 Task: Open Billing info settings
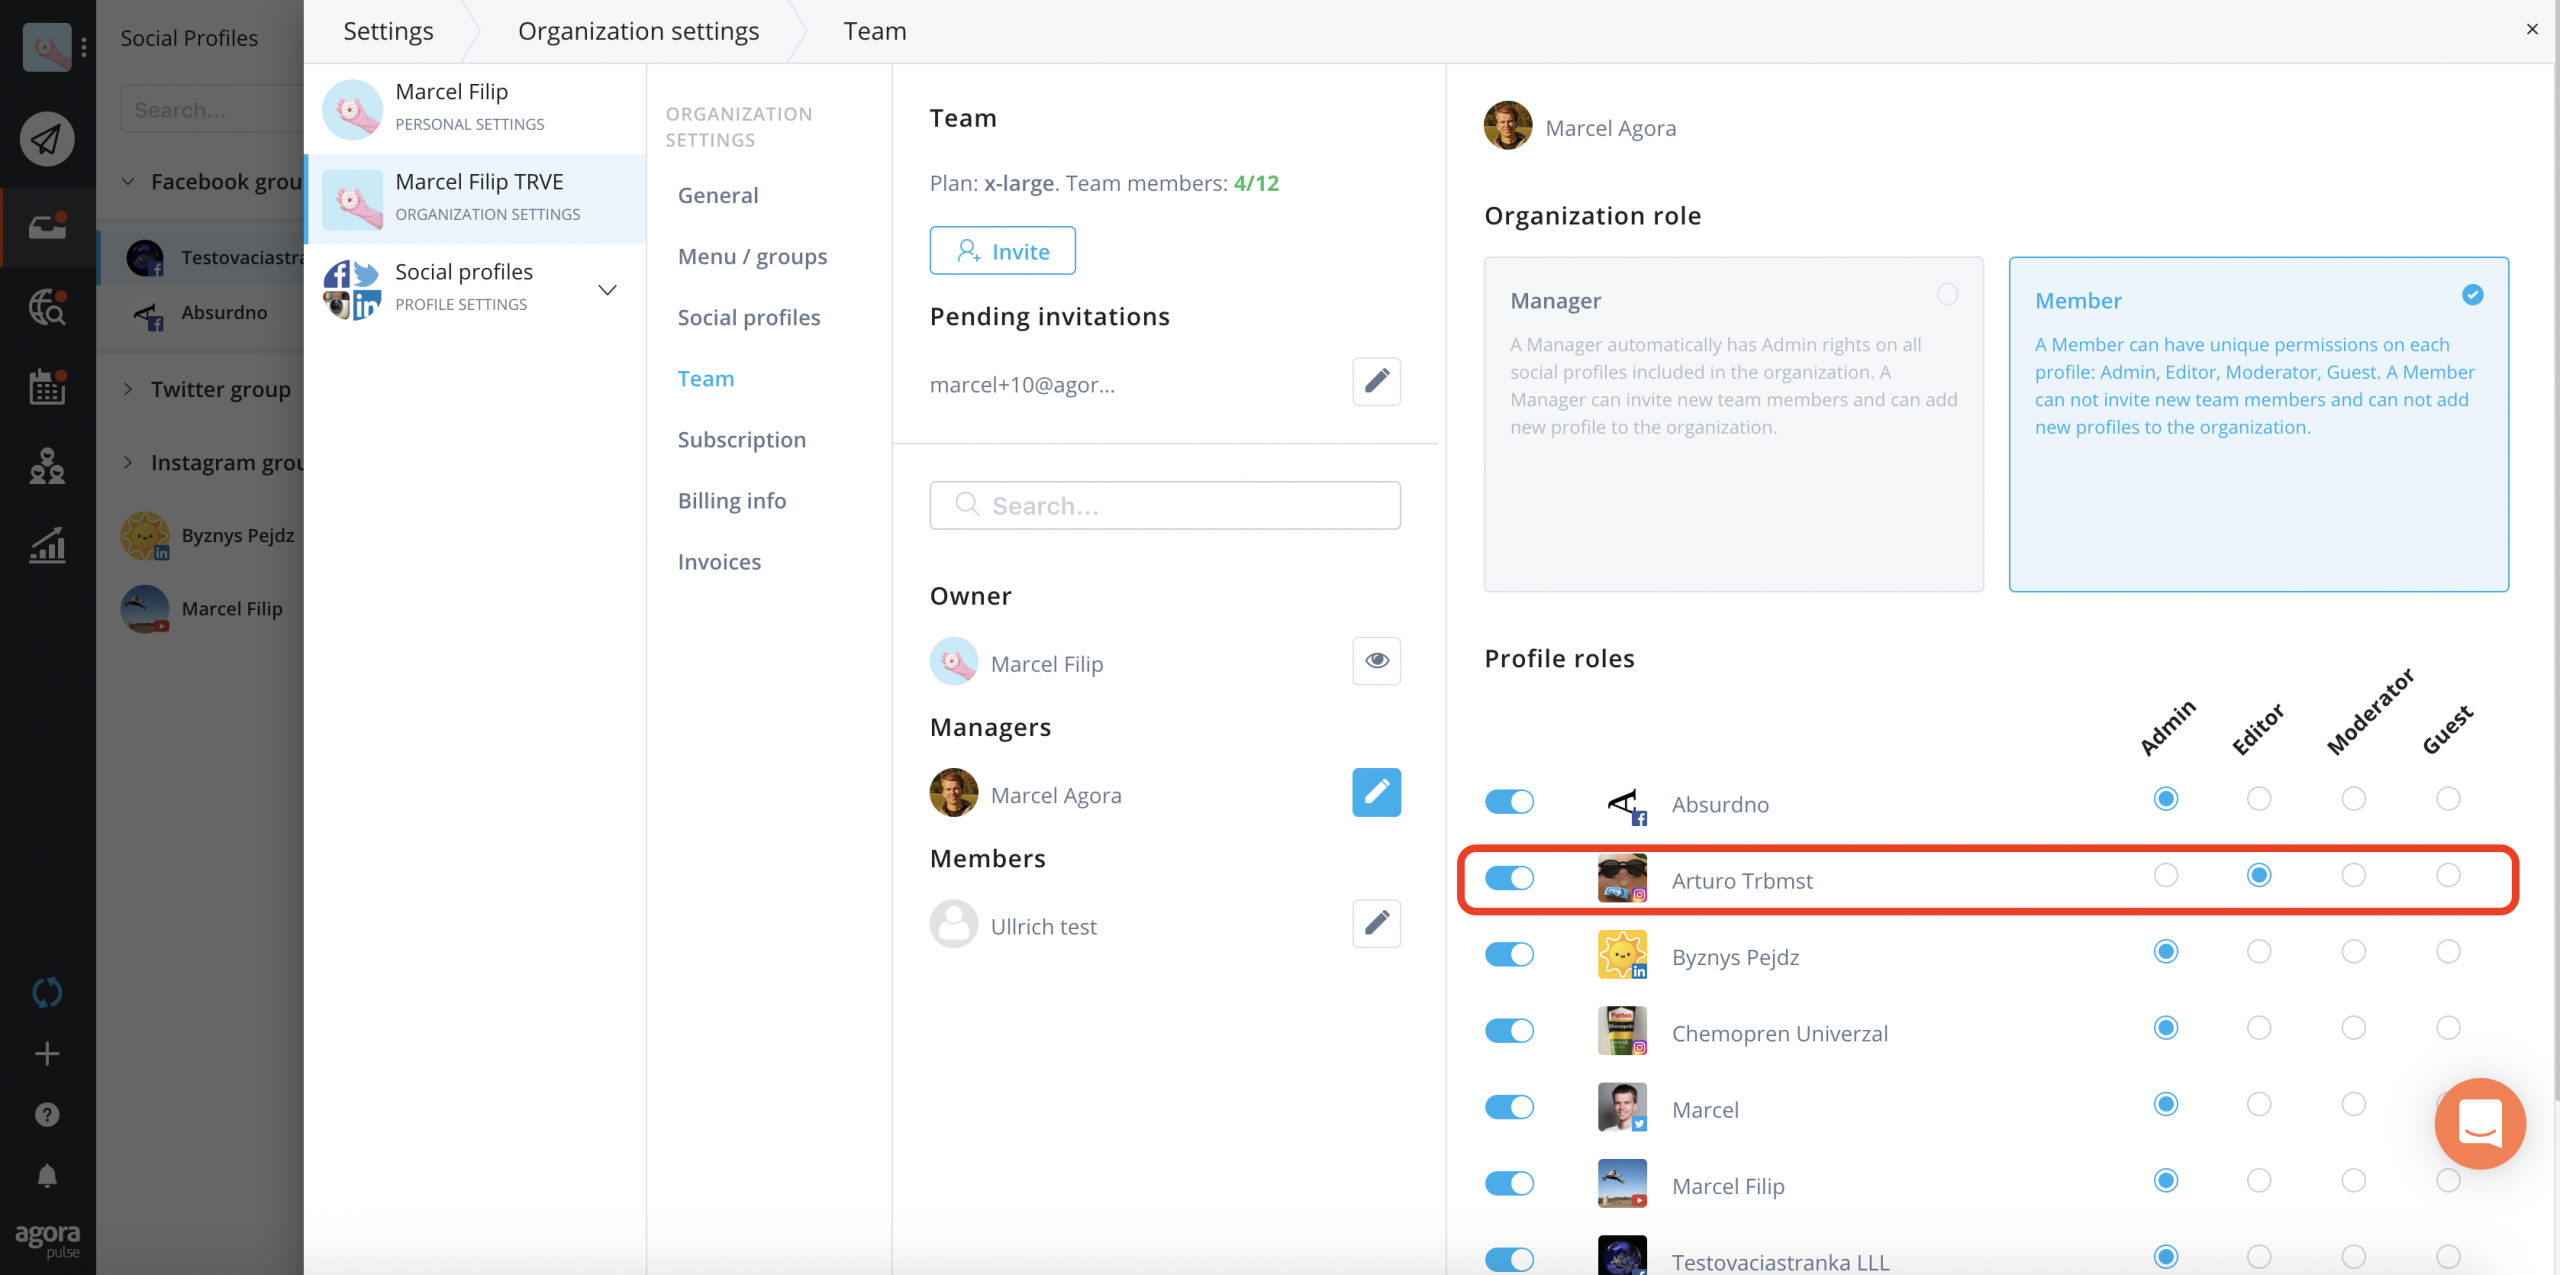732,500
